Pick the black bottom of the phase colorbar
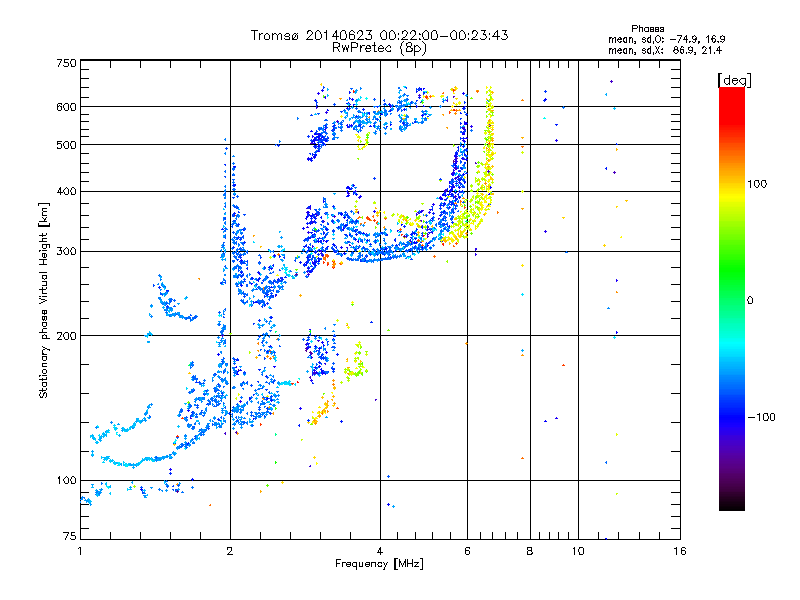Screen dimensions: 800x600 [x=732, y=503]
